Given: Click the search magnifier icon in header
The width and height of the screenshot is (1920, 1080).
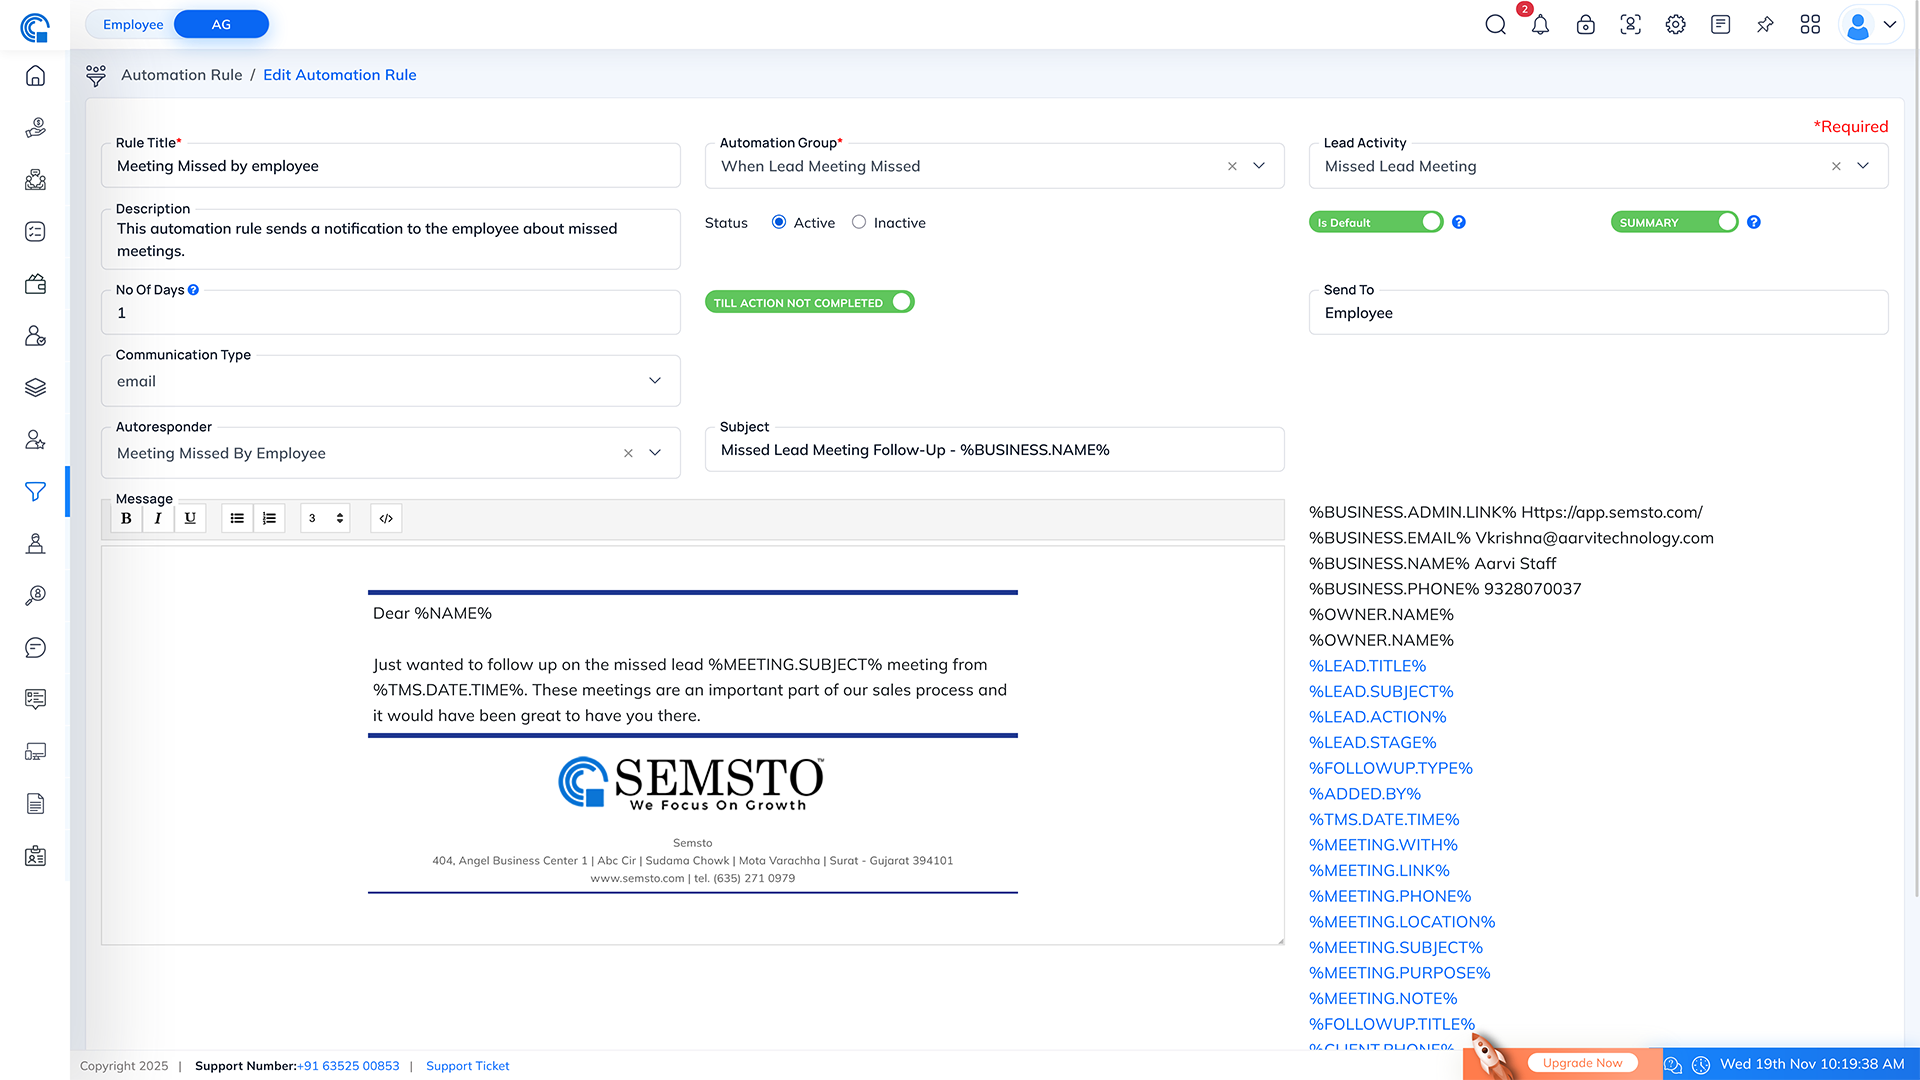Looking at the screenshot, I should pyautogui.click(x=1495, y=25).
